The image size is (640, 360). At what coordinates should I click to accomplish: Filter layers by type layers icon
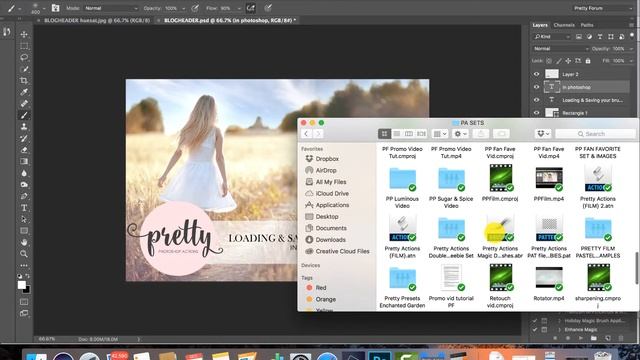(x=600, y=37)
